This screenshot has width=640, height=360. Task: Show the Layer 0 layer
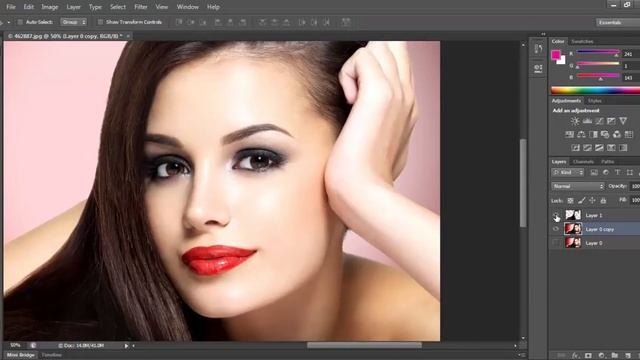tap(556, 243)
